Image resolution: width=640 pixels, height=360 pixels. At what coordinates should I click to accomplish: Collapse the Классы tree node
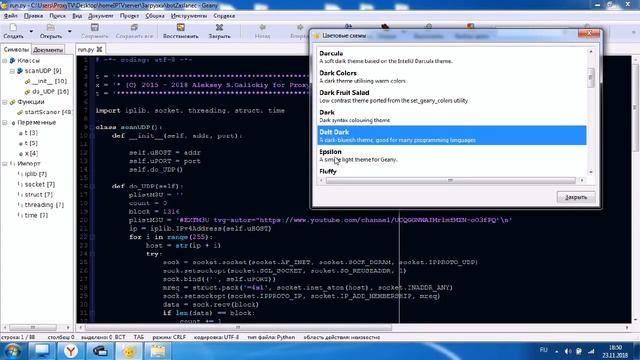tap(5, 60)
